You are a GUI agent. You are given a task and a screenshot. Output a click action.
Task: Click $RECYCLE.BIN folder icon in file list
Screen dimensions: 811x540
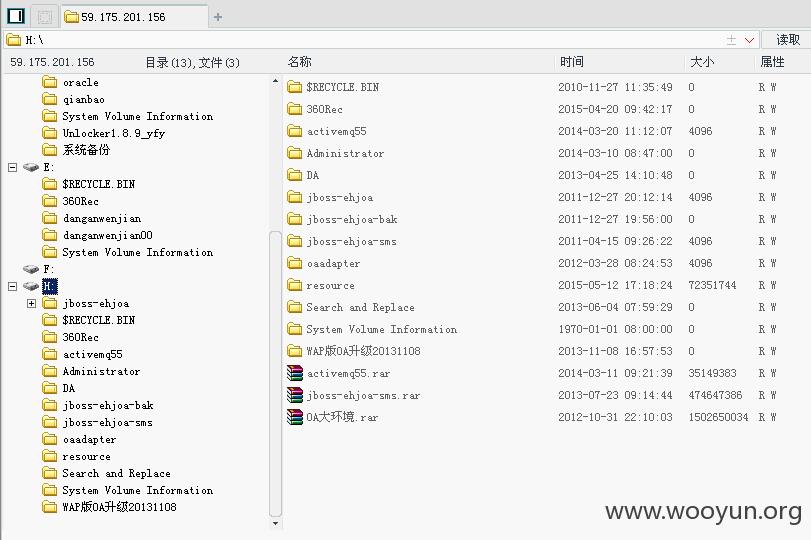pos(295,87)
